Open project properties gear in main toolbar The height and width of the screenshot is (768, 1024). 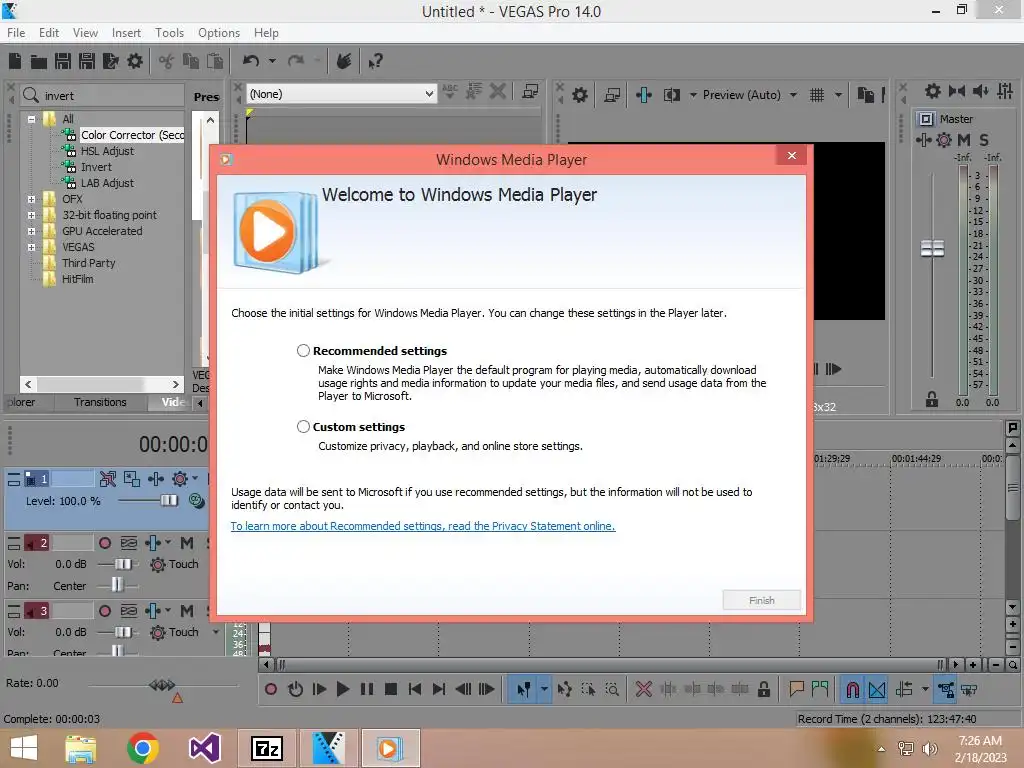(135, 61)
